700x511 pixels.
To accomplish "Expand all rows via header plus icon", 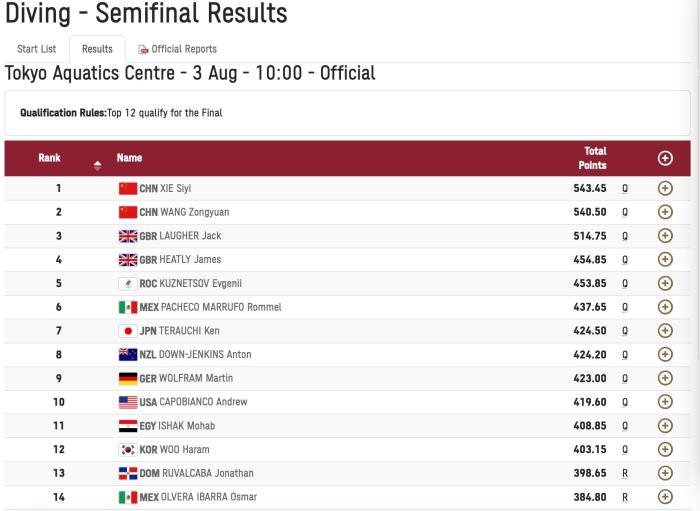I will [665, 158].
